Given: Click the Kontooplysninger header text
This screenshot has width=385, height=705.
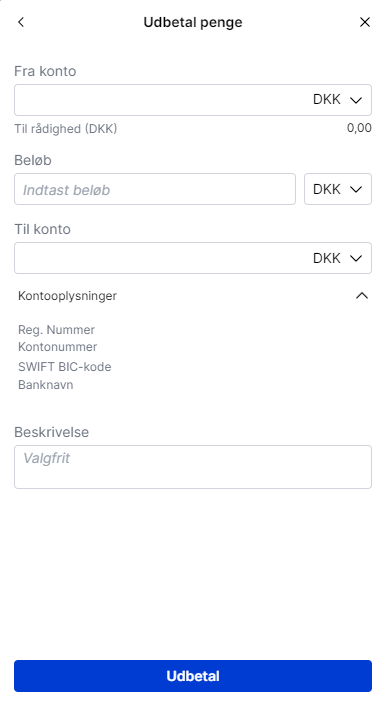Looking at the screenshot, I should coord(67,296).
